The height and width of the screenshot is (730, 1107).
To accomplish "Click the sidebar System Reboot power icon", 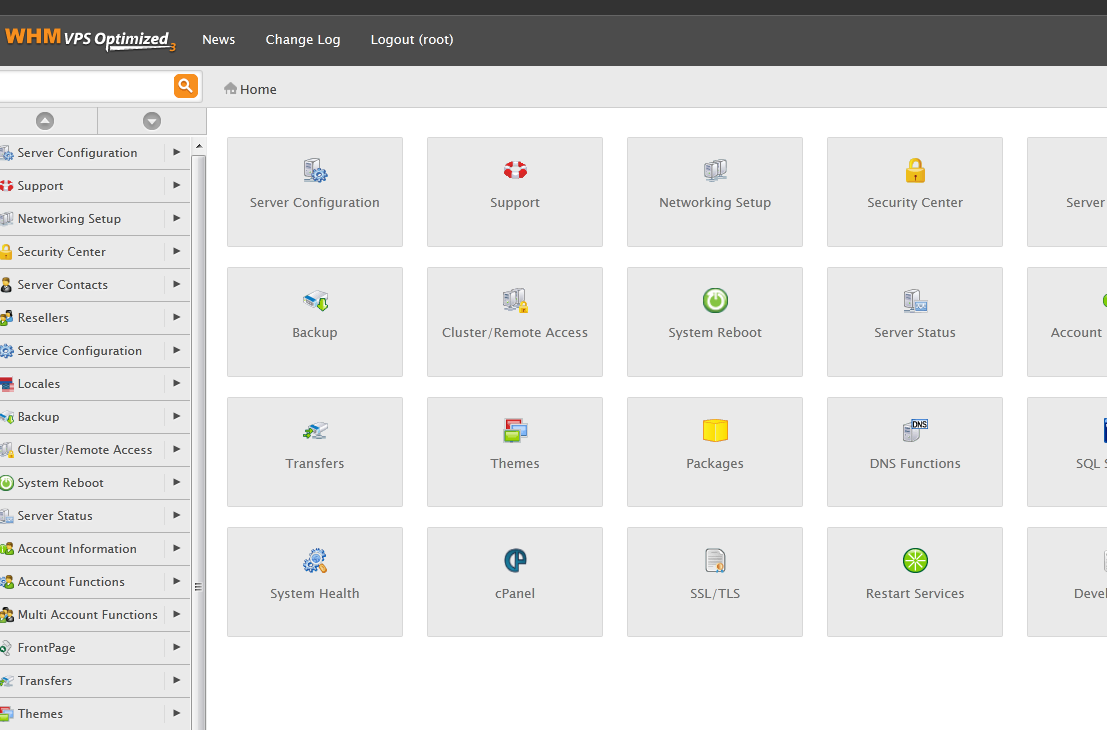I will 6,483.
